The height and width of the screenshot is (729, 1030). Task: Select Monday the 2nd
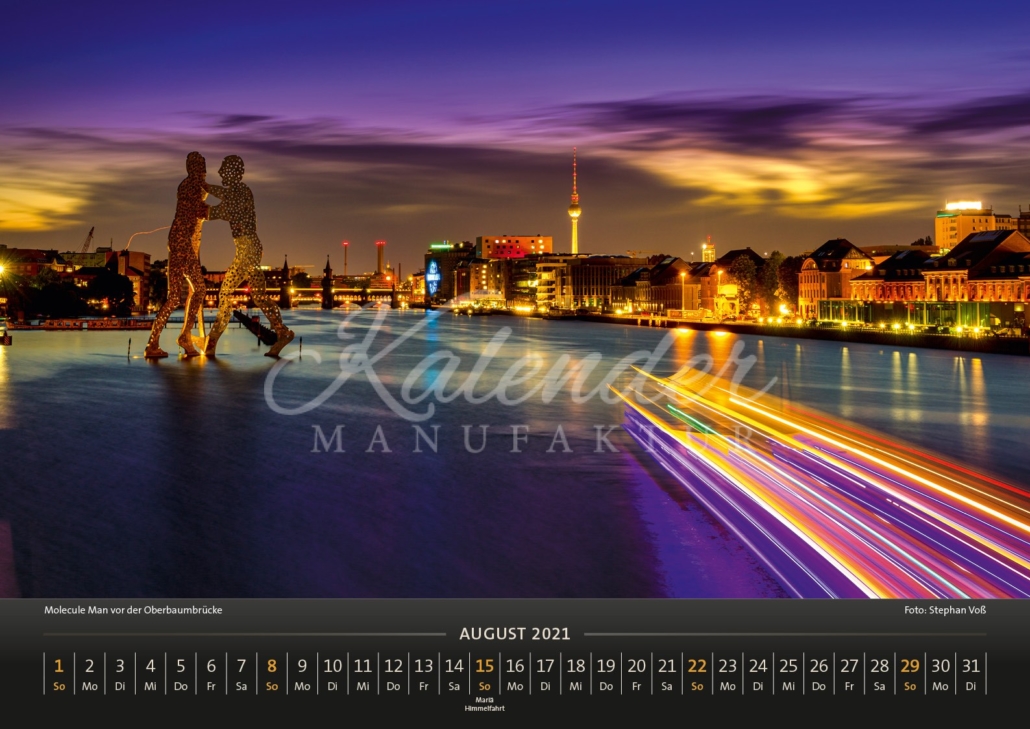pyautogui.click(x=89, y=674)
